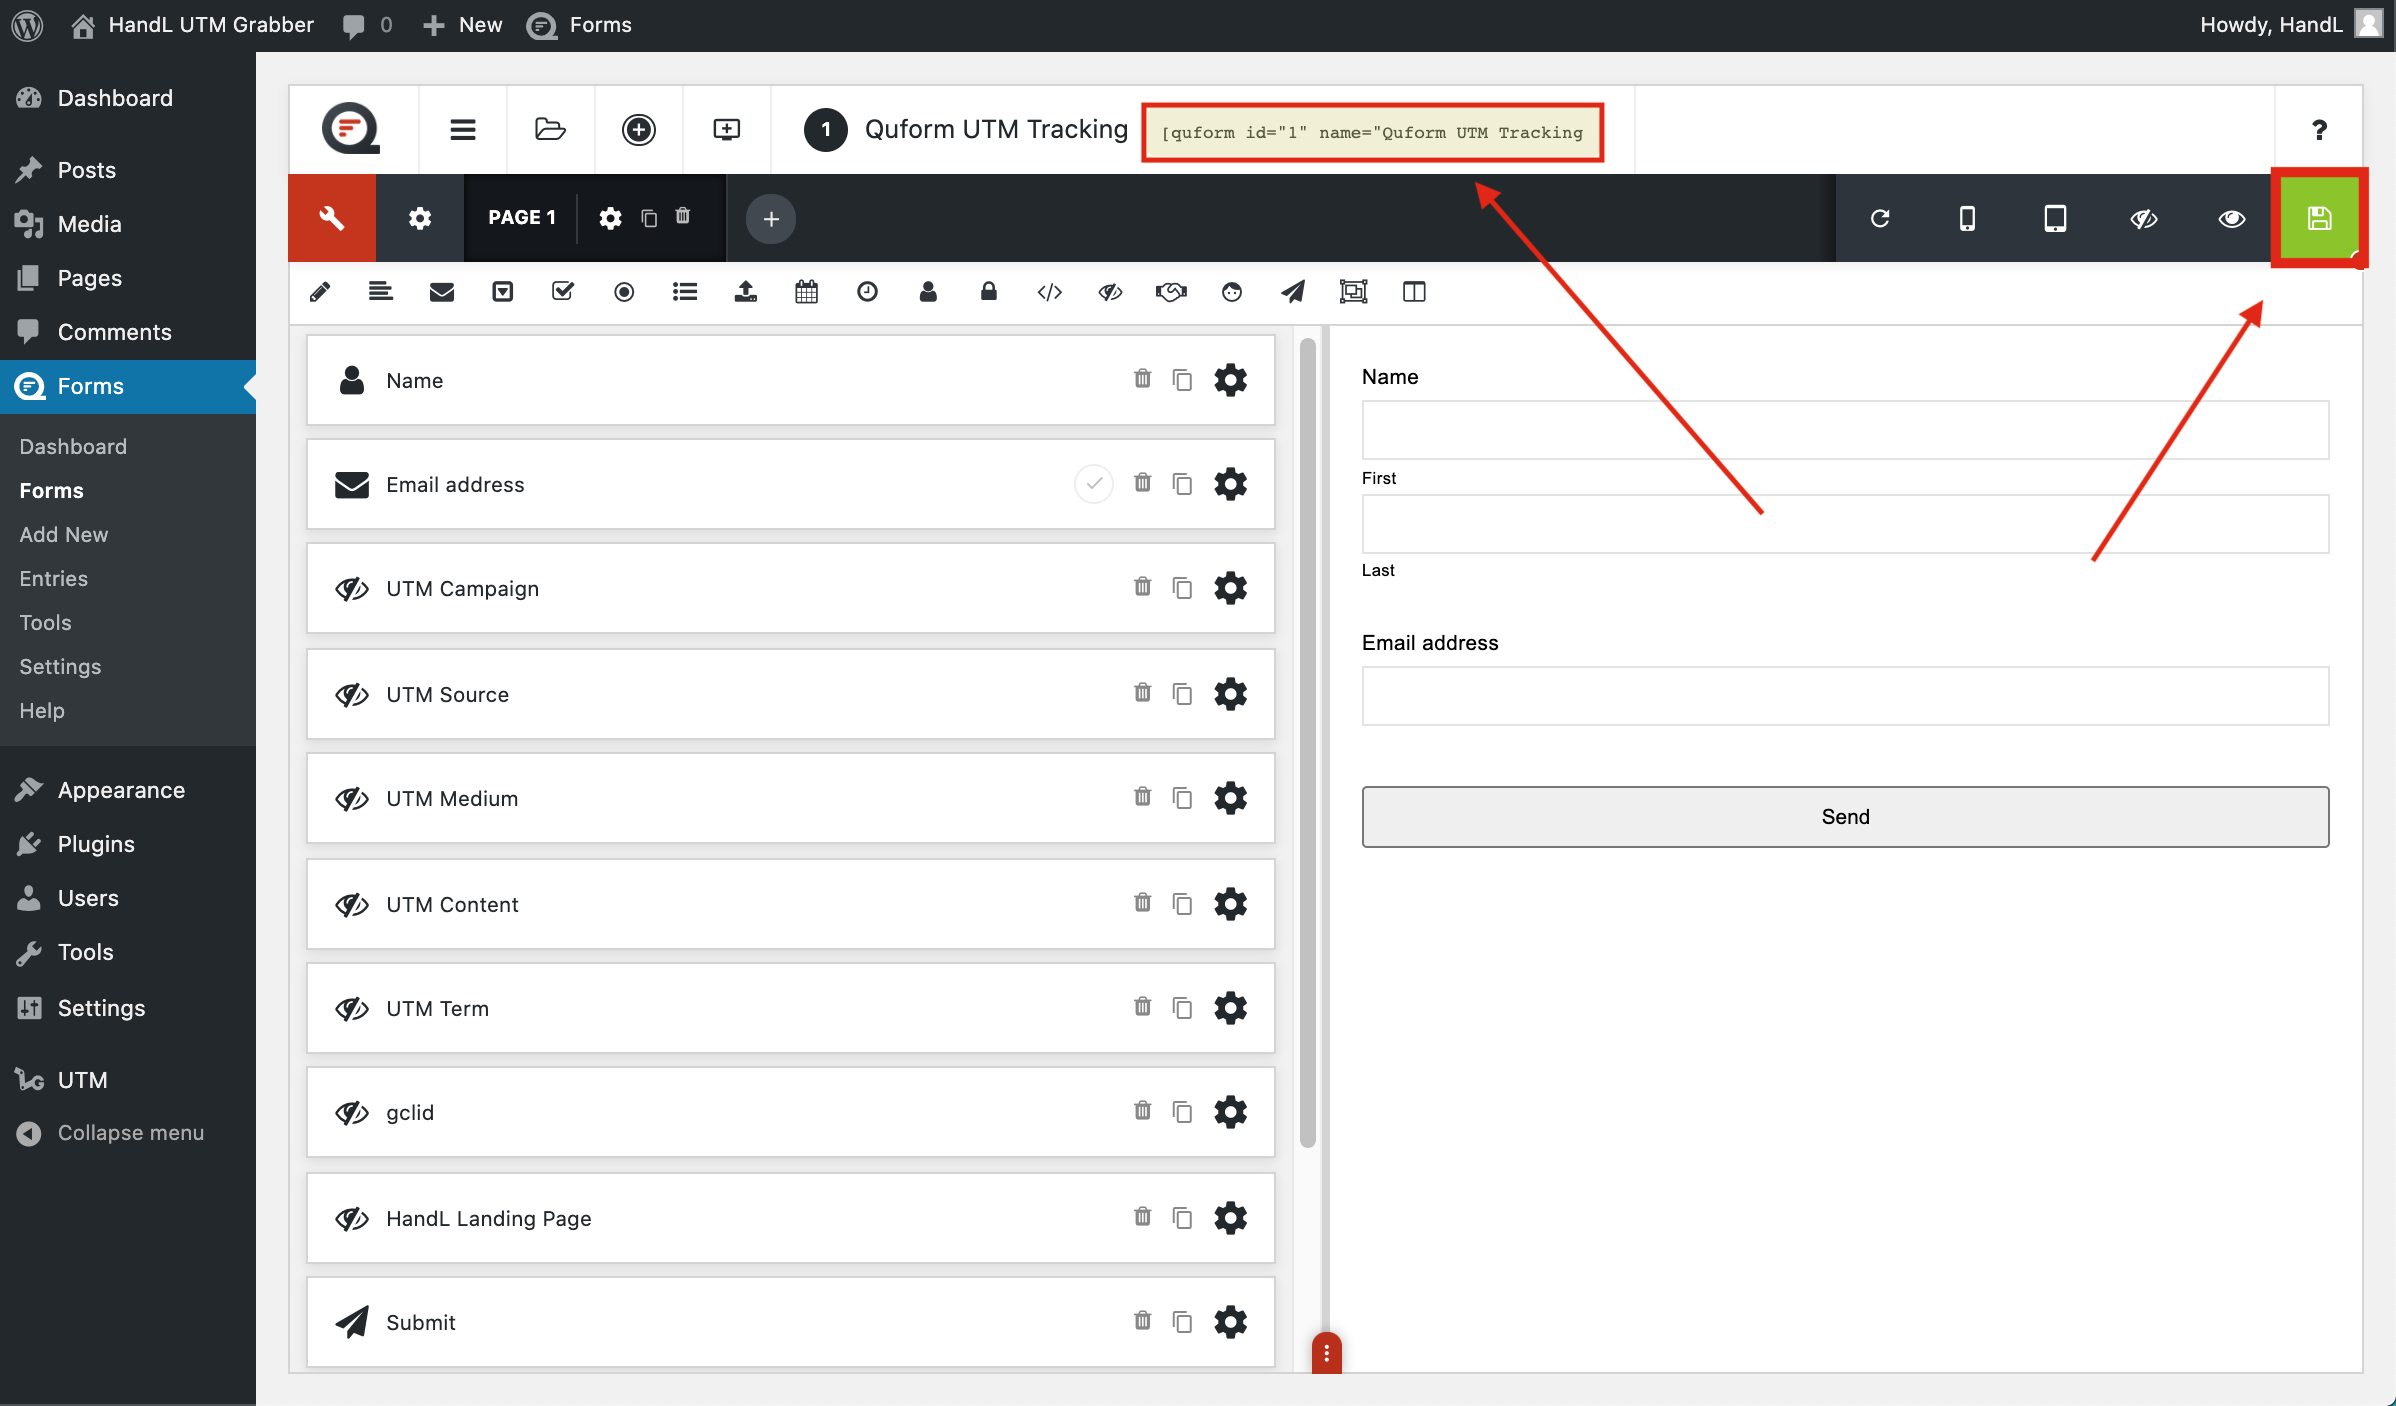Add a Hidden field from element toolbar
The image size is (2396, 1406).
point(1110,292)
